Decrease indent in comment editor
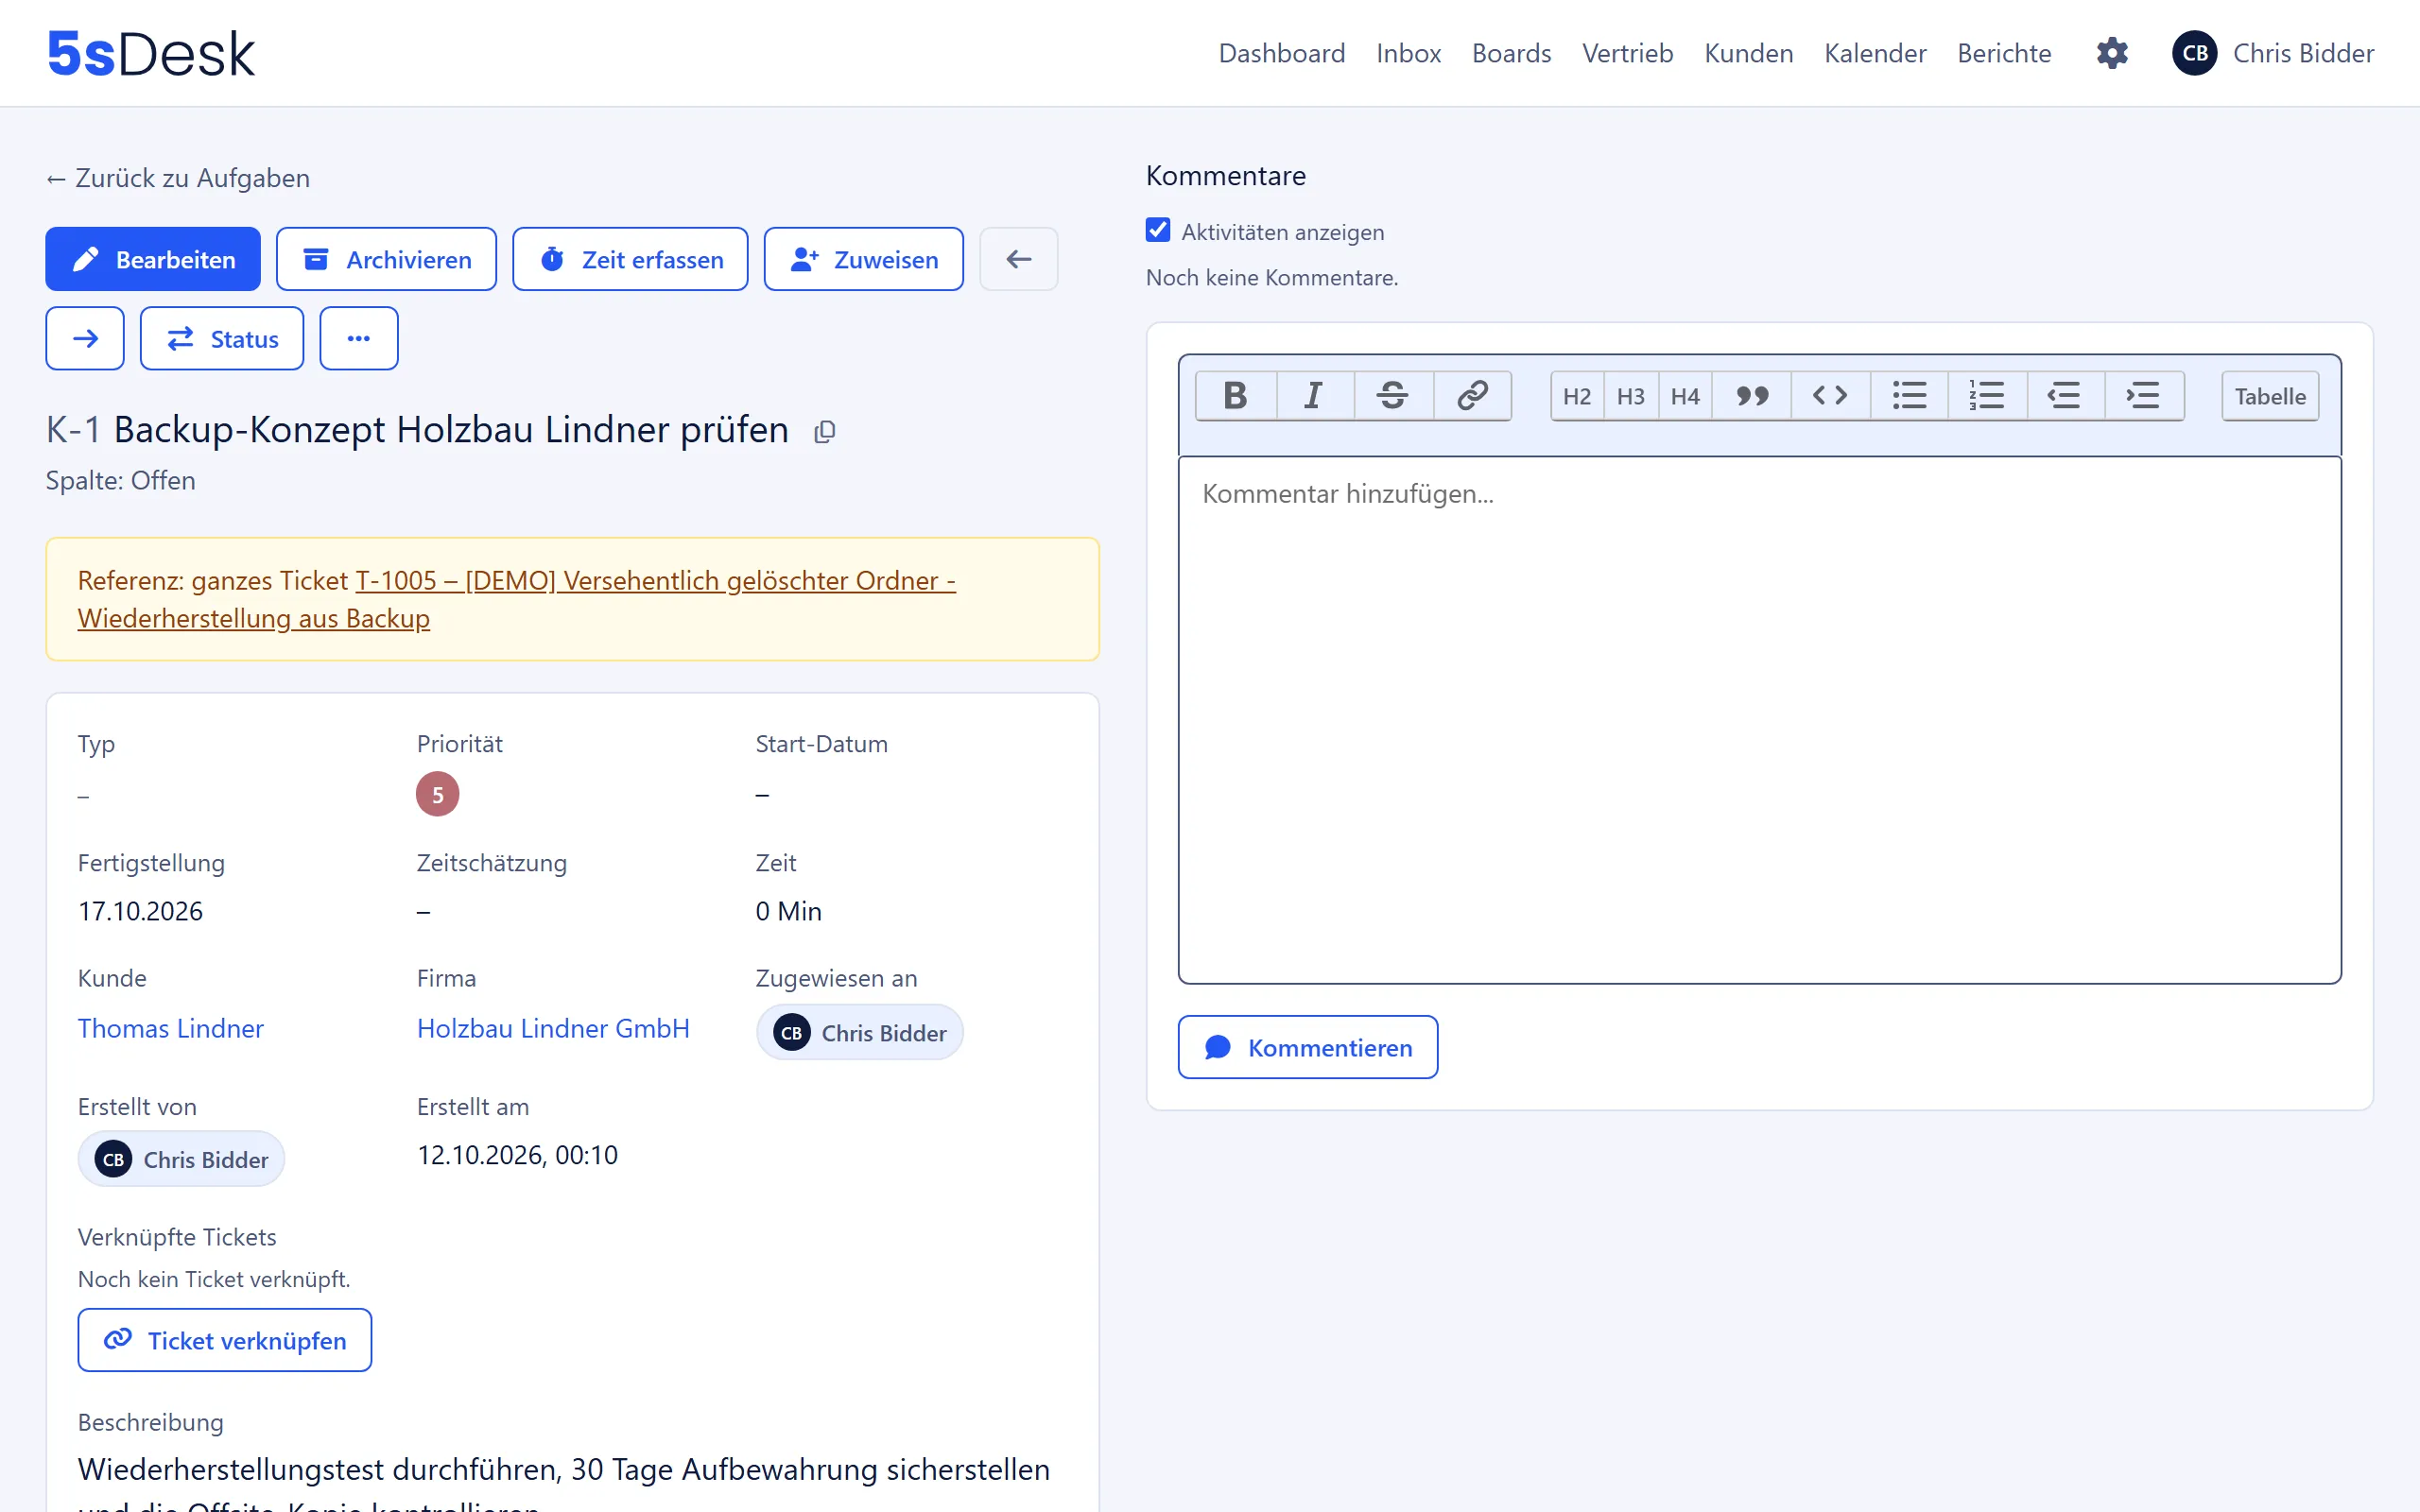The width and height of the screenshot is (2420, 1512). click(x=2065, y=396)
